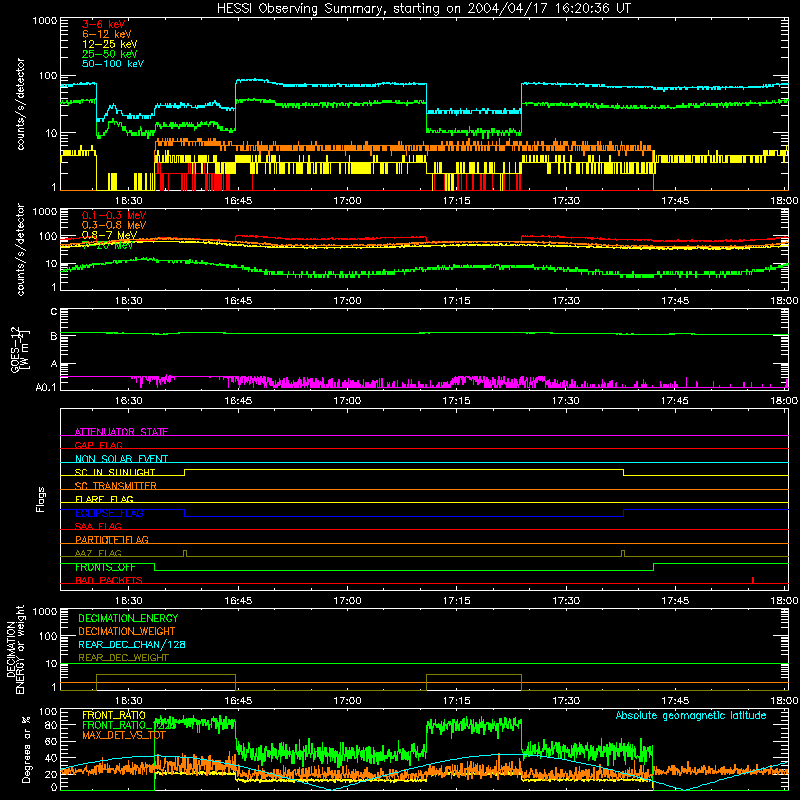Click the REAR_DEC_CHAN/128 legend label
Viewport: 800px width, 800px height.
[132, 644]
